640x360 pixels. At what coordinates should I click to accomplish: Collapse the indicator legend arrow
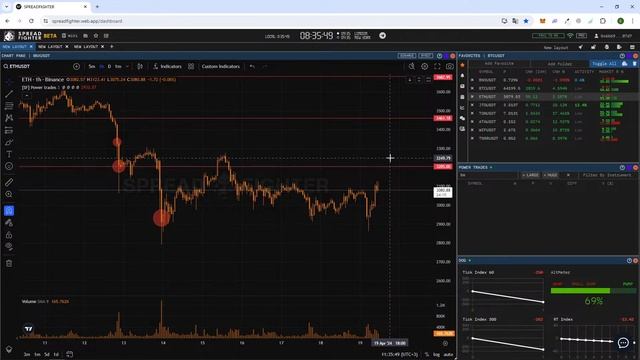(x=26, y=96)
